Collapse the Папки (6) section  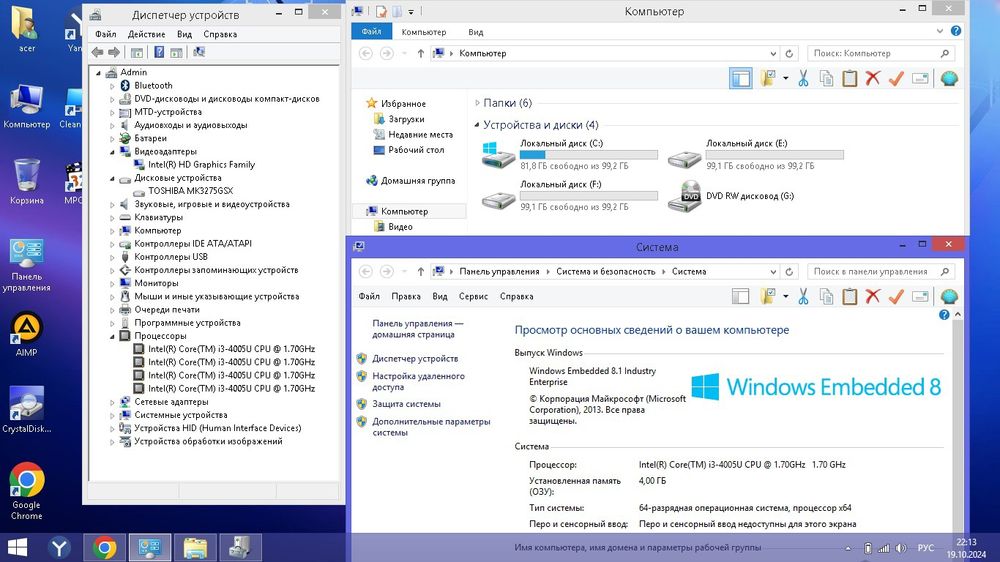tap(475, 103)
